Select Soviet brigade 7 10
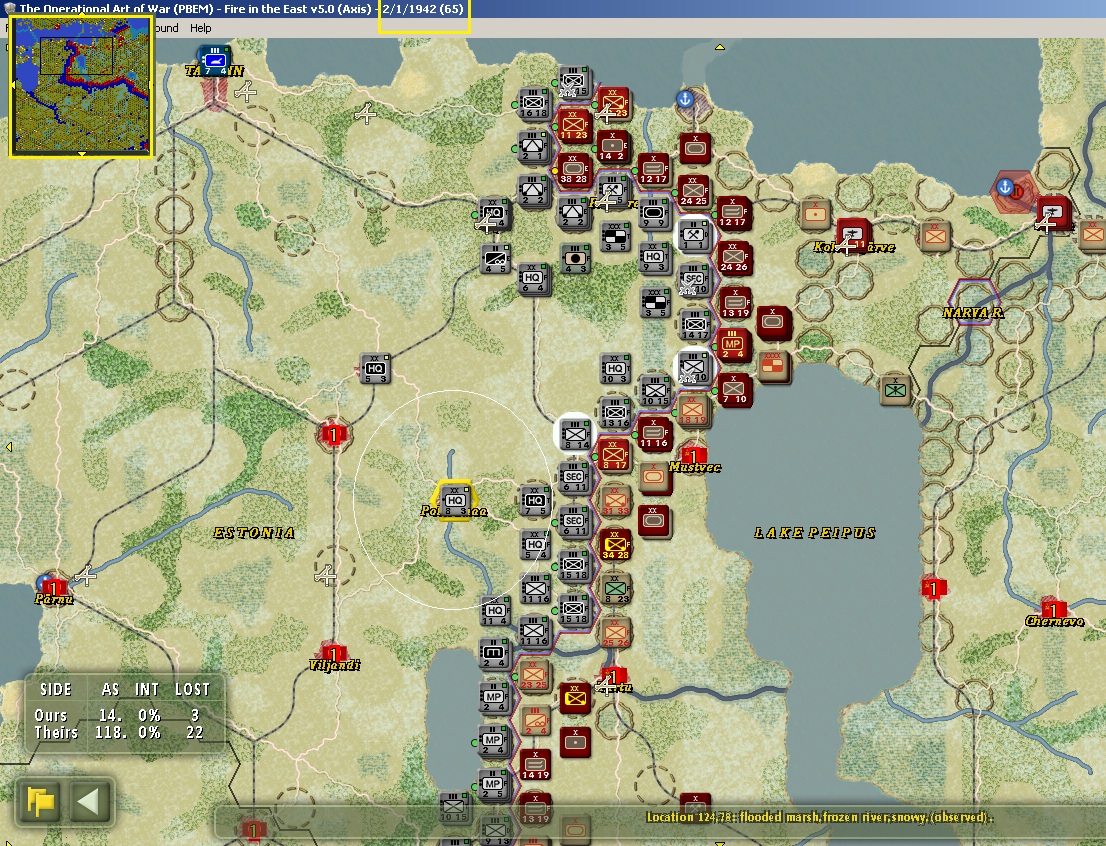This screenshot has height=846, width=1106. (x=733, y=389)
